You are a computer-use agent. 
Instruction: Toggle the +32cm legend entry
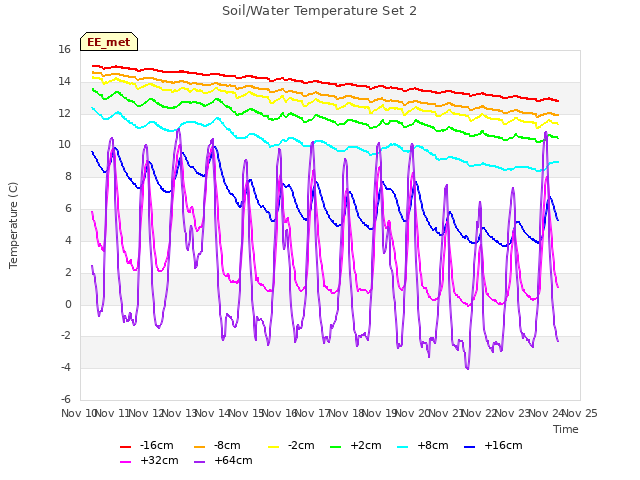[x=149, y=460]
